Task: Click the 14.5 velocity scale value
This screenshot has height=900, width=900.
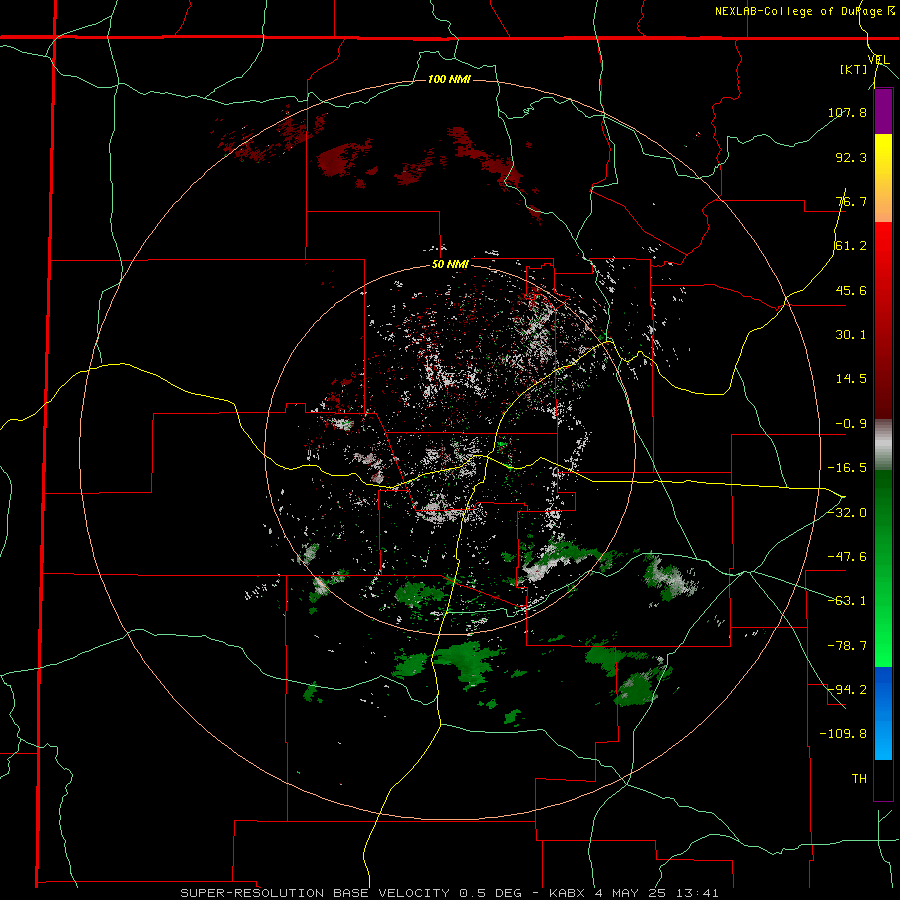Action: [851, 379]
